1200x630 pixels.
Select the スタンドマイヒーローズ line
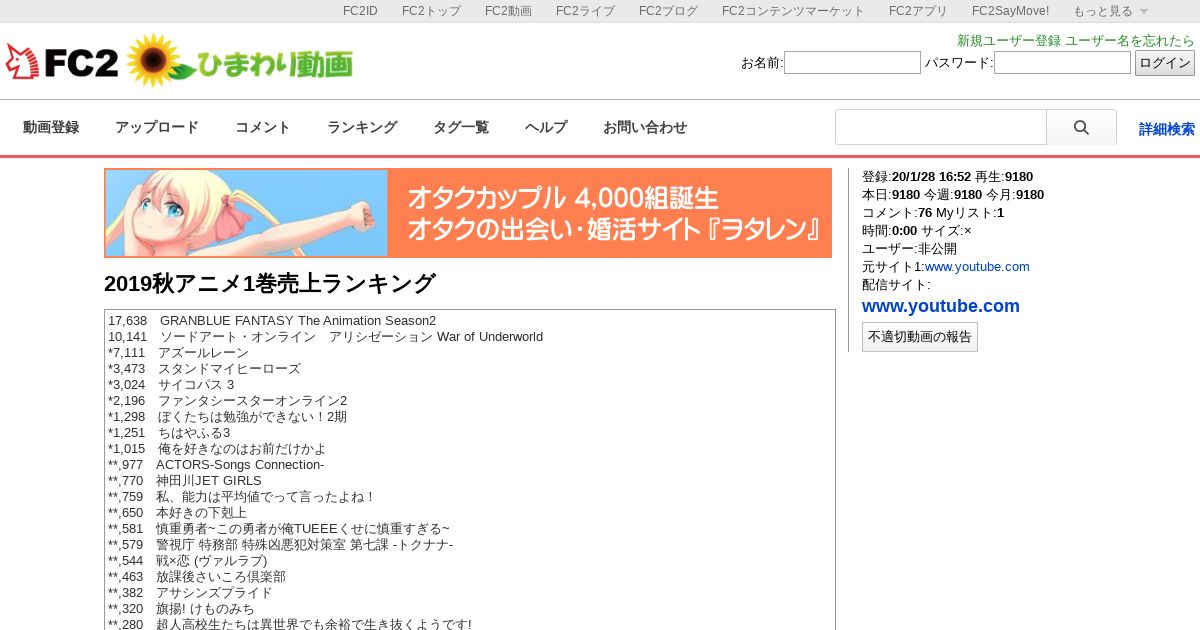point(204,369)
